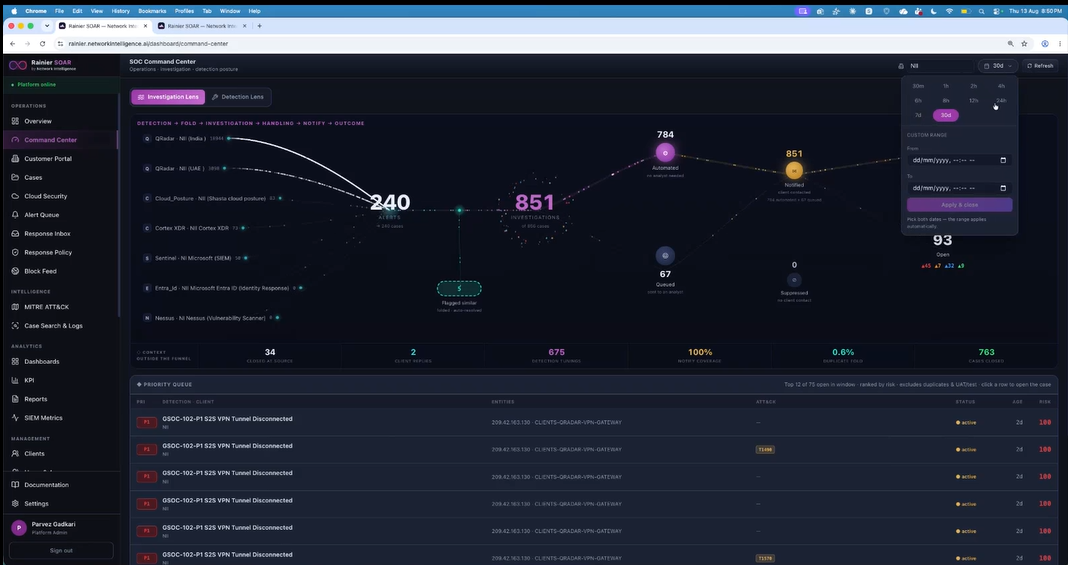Click the browser reload button

[42, 44]
